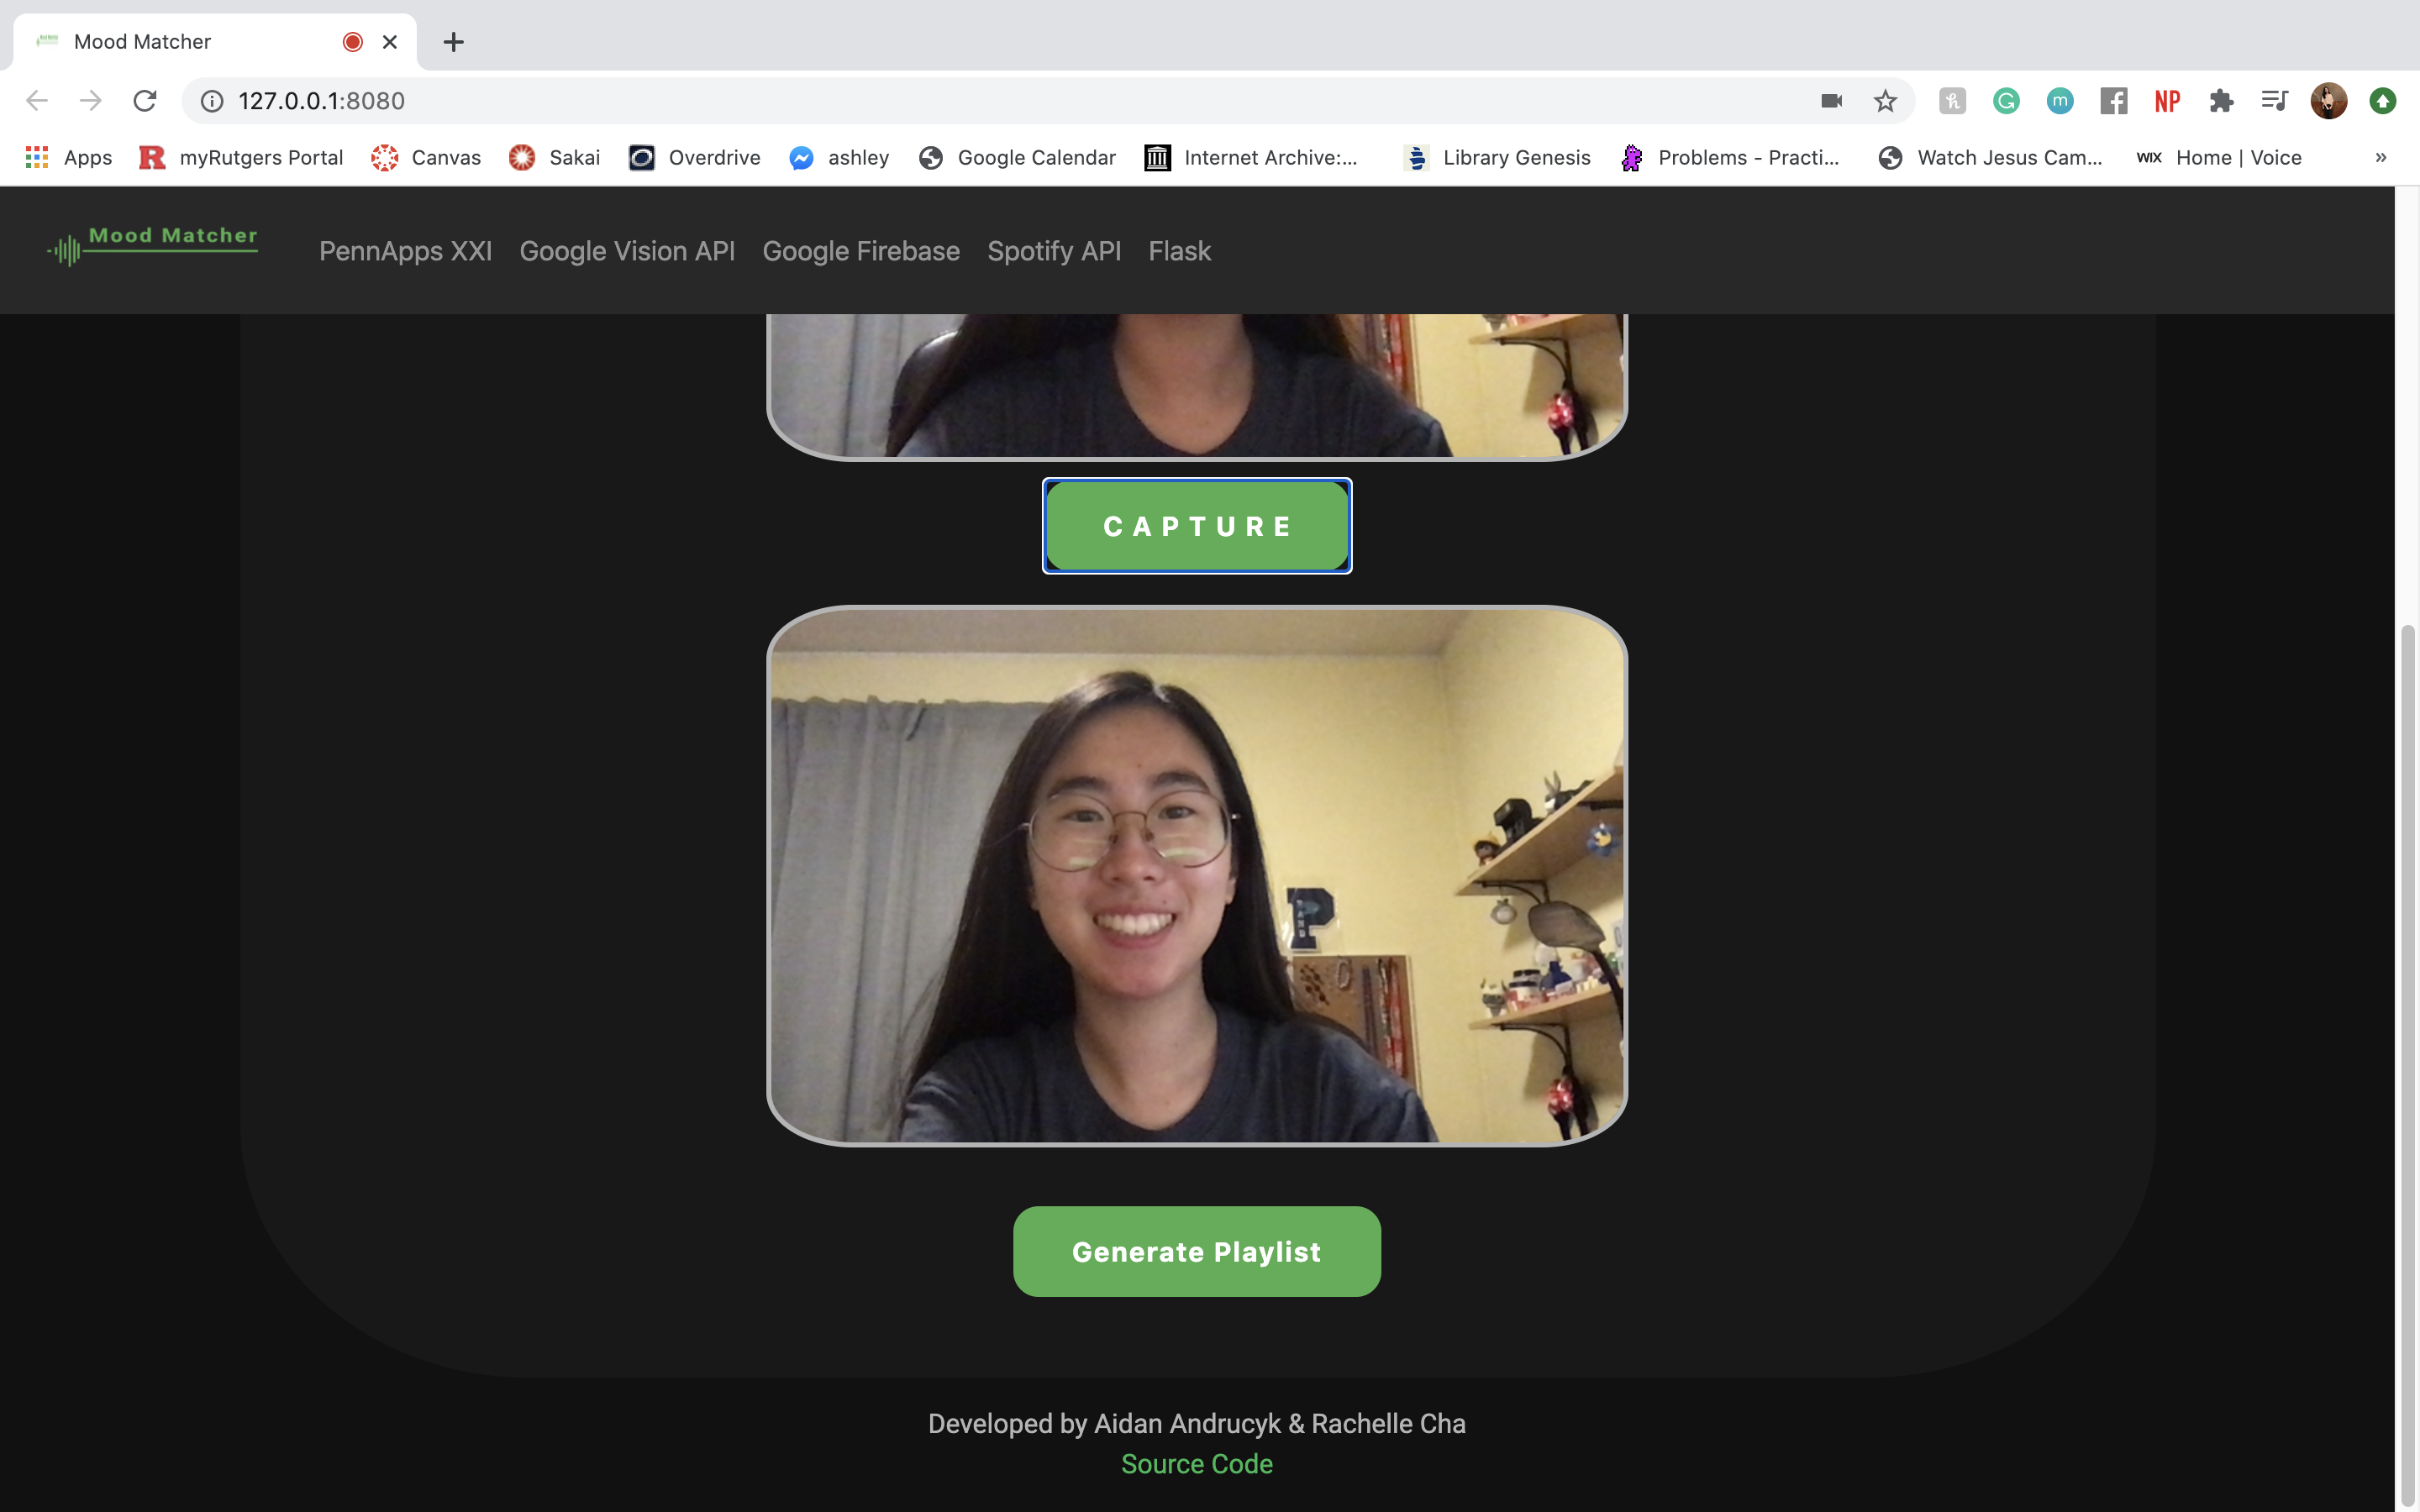Click the NP extension icon
The height and width of the screenshot is (1512, 2420).
(2167, 101)
